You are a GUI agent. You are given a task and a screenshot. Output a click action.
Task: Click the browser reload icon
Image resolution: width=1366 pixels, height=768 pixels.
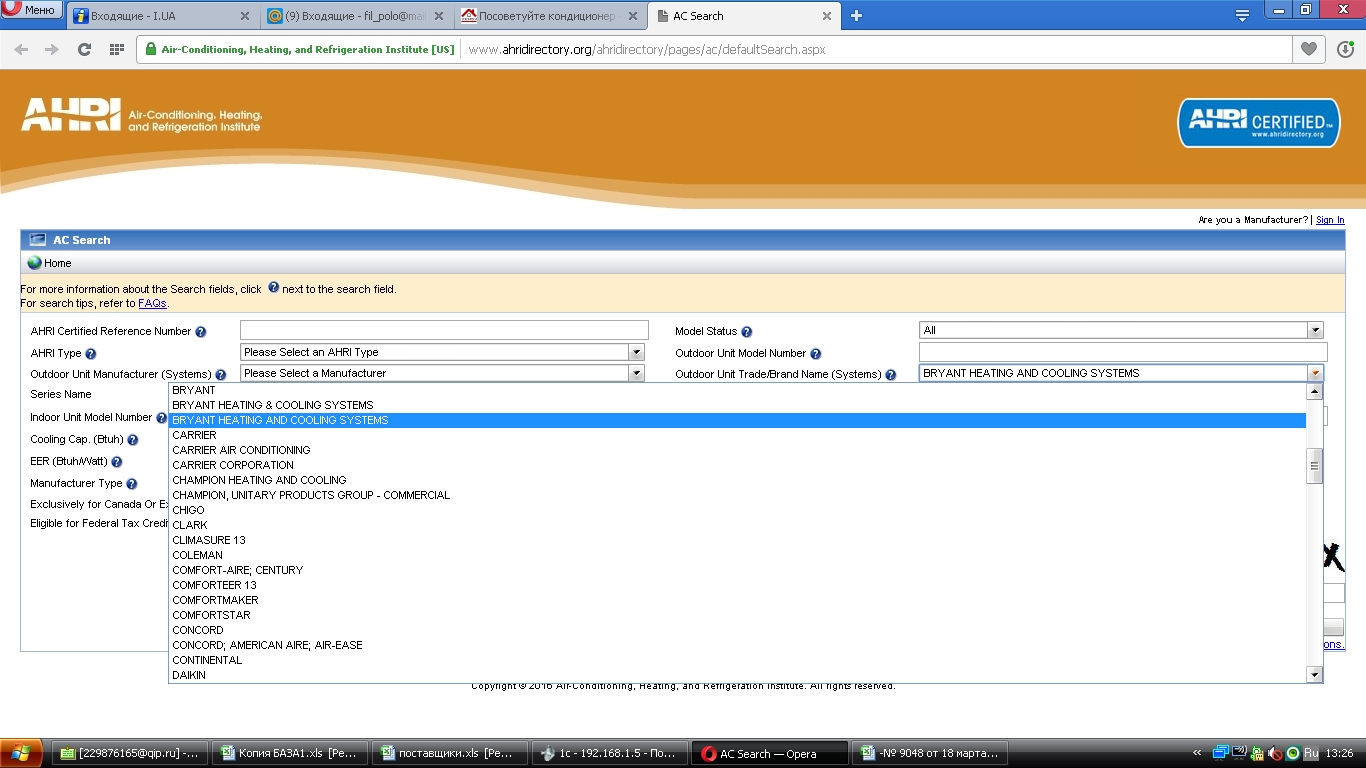click(x=84, y=49)
